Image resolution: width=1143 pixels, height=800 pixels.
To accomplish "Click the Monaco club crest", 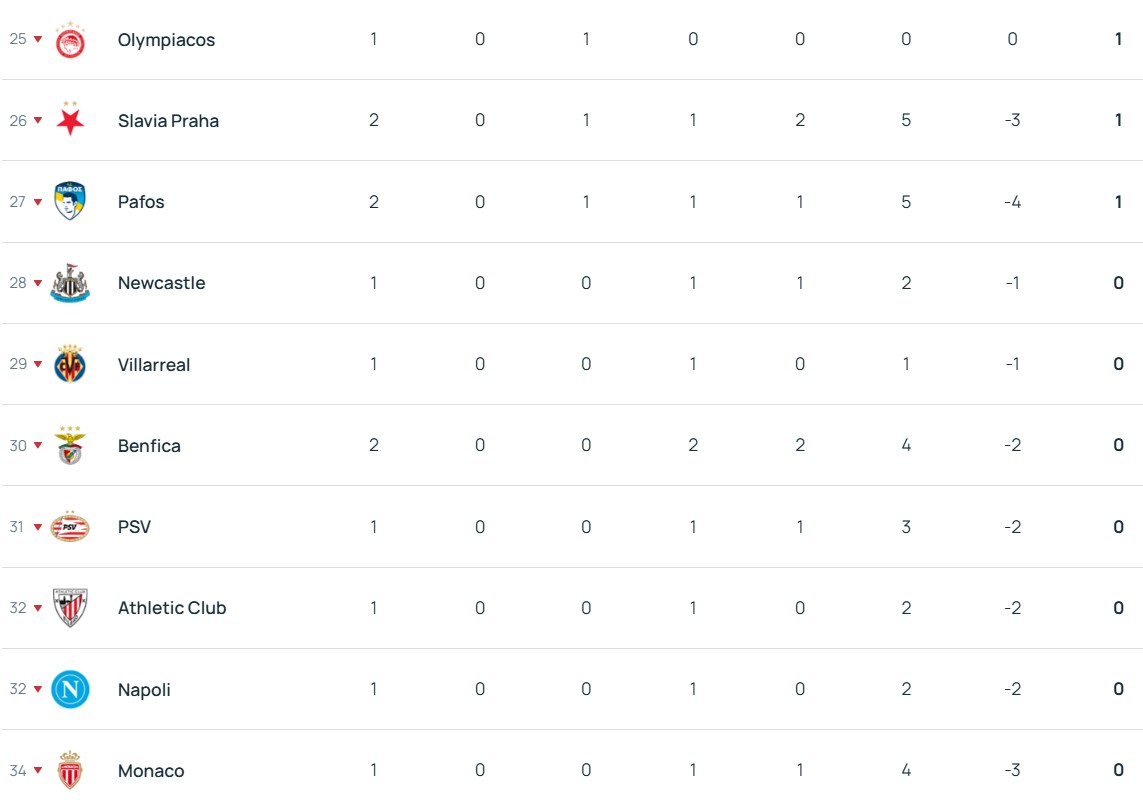I will tap(70, 771).
